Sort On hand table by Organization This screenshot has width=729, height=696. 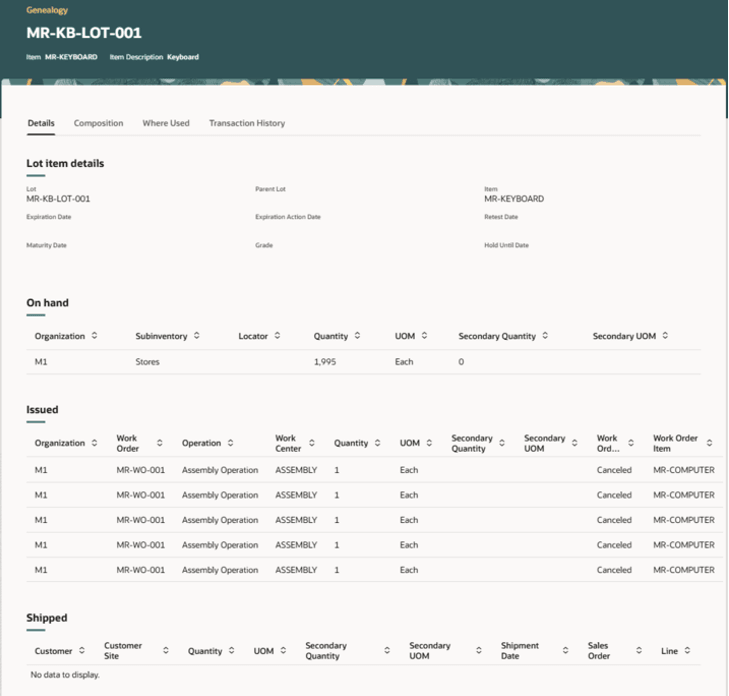(94, 336)
